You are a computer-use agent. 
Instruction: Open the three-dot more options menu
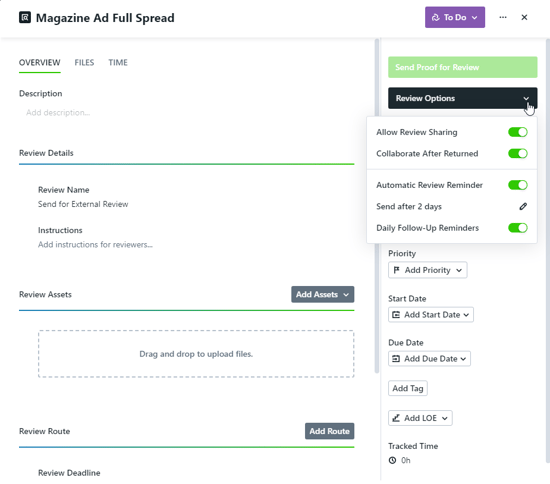click(x=503, y=17)
